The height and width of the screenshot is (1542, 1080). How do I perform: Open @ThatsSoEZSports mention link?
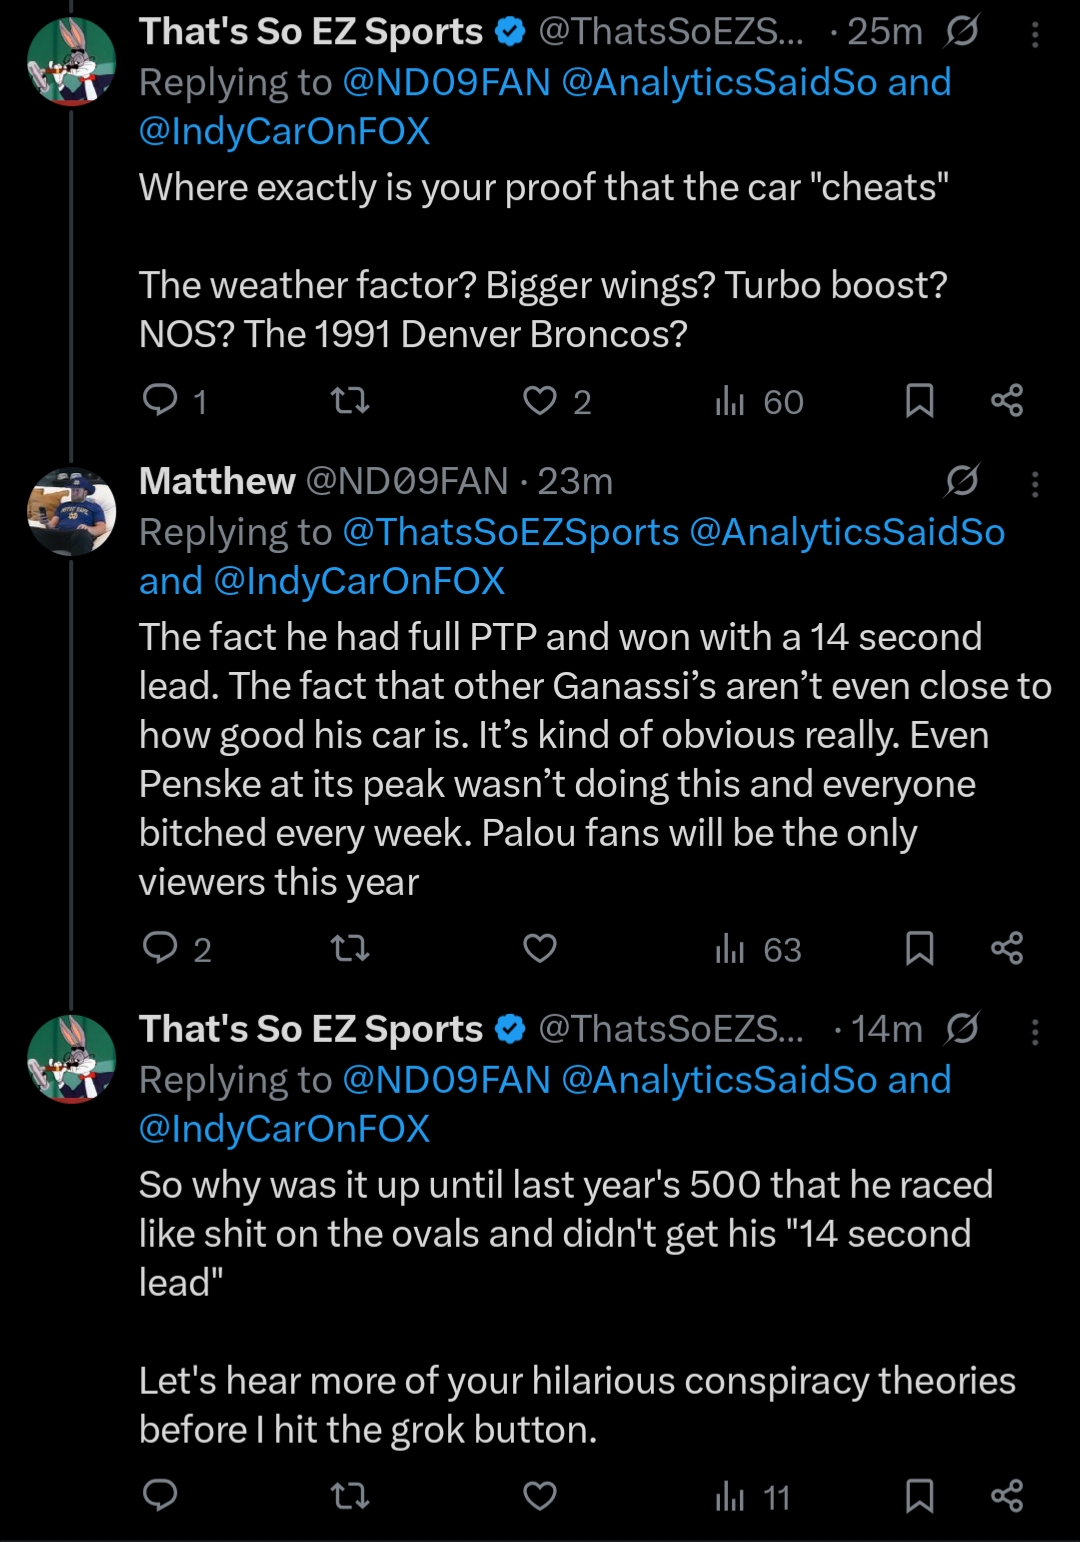(510, 532)
